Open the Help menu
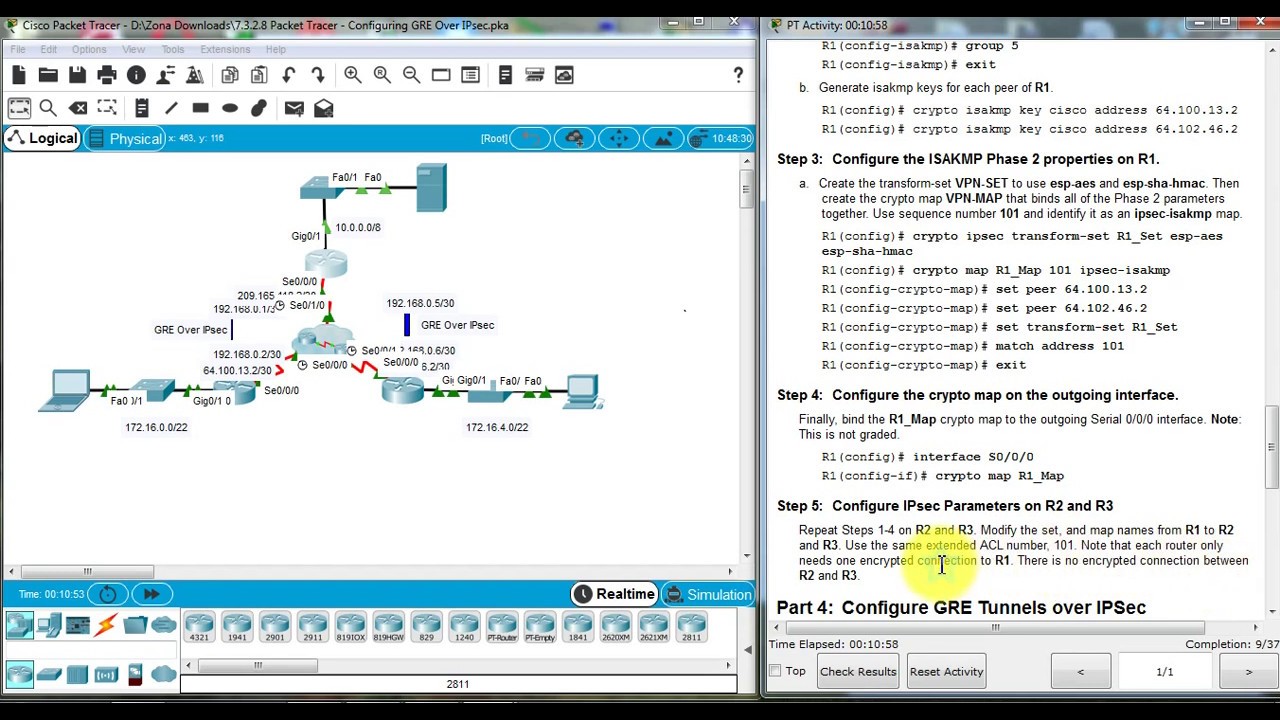 click(x=275, y=49)
